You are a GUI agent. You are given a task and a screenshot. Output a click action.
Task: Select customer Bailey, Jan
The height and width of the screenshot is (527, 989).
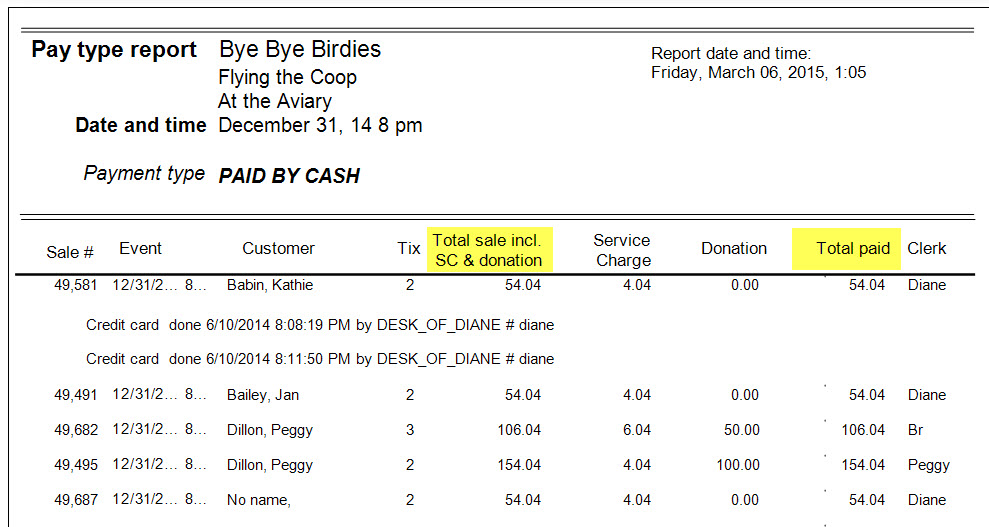pyautogui.click(x=263, y=395)
